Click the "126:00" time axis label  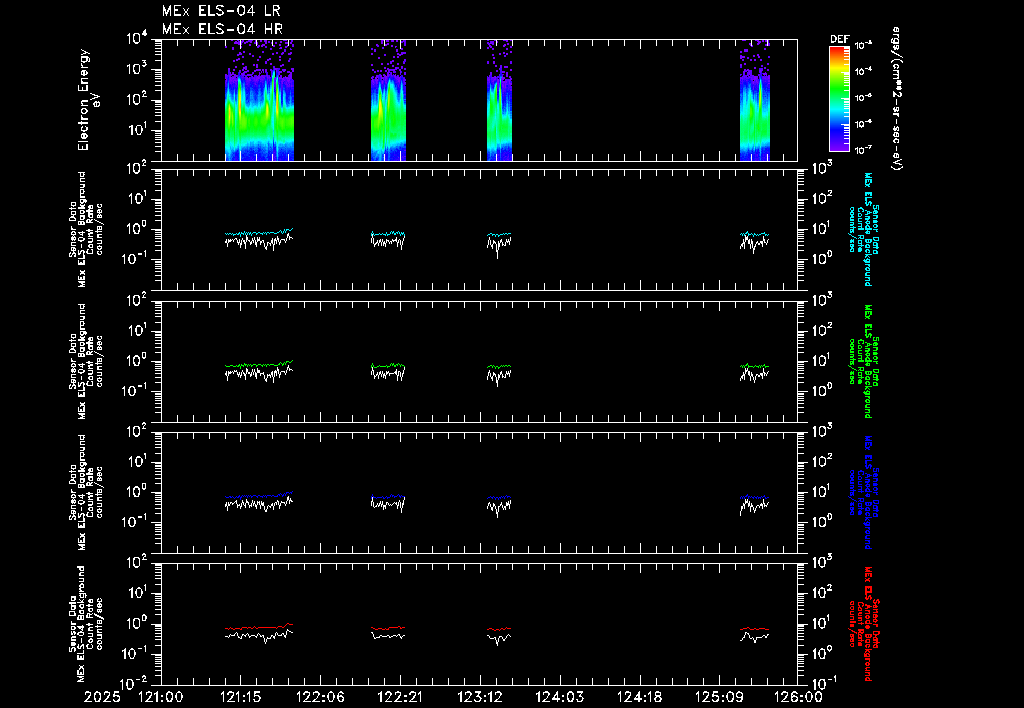(797, 697)
